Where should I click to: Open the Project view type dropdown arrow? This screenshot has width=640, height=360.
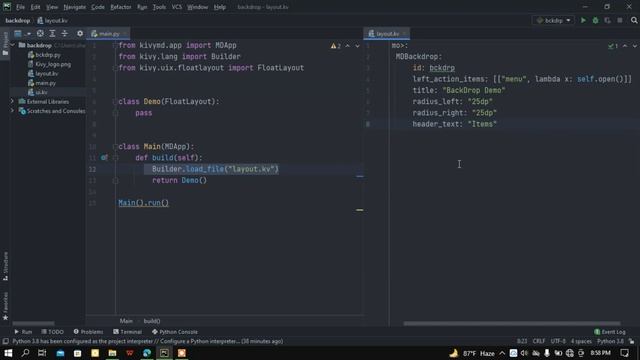[29, 34]
